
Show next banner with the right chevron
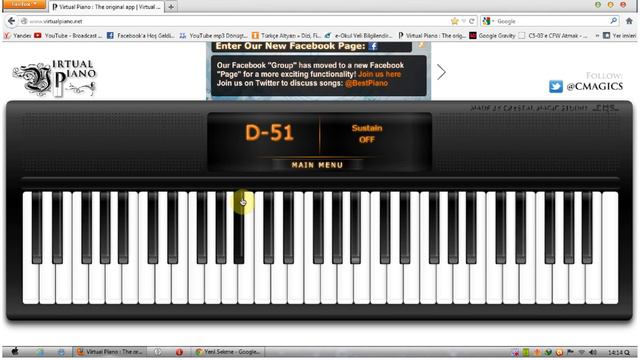(441, 72)
